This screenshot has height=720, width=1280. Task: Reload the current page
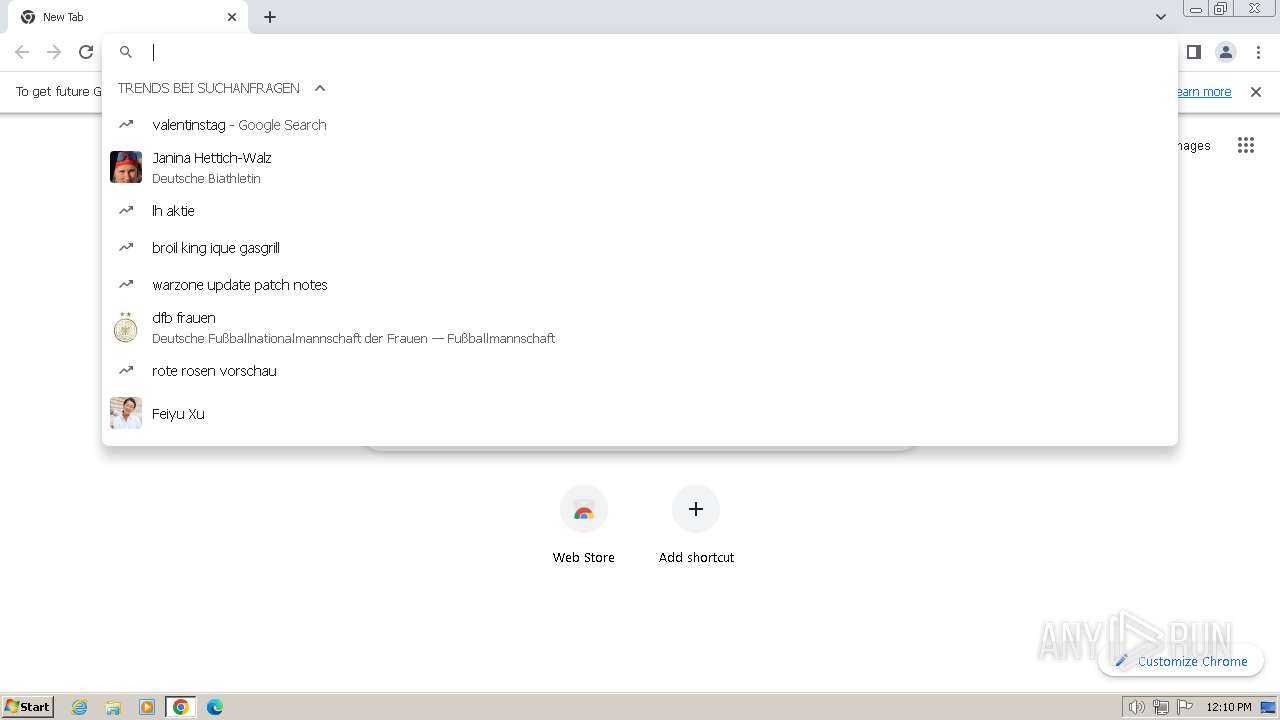(x=86, y=52)
